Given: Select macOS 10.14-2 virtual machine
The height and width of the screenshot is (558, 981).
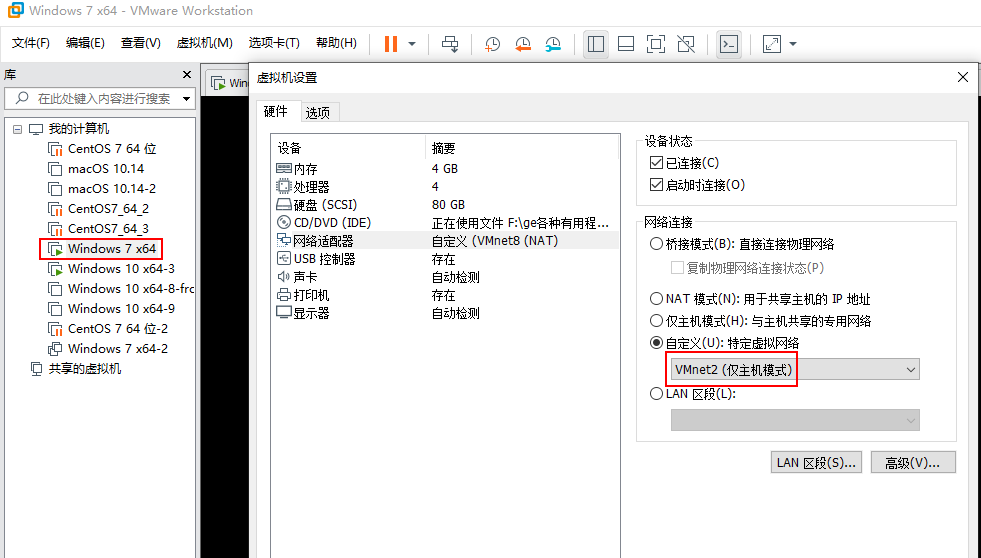Looking at the screenshot, I should pos(103,189).
